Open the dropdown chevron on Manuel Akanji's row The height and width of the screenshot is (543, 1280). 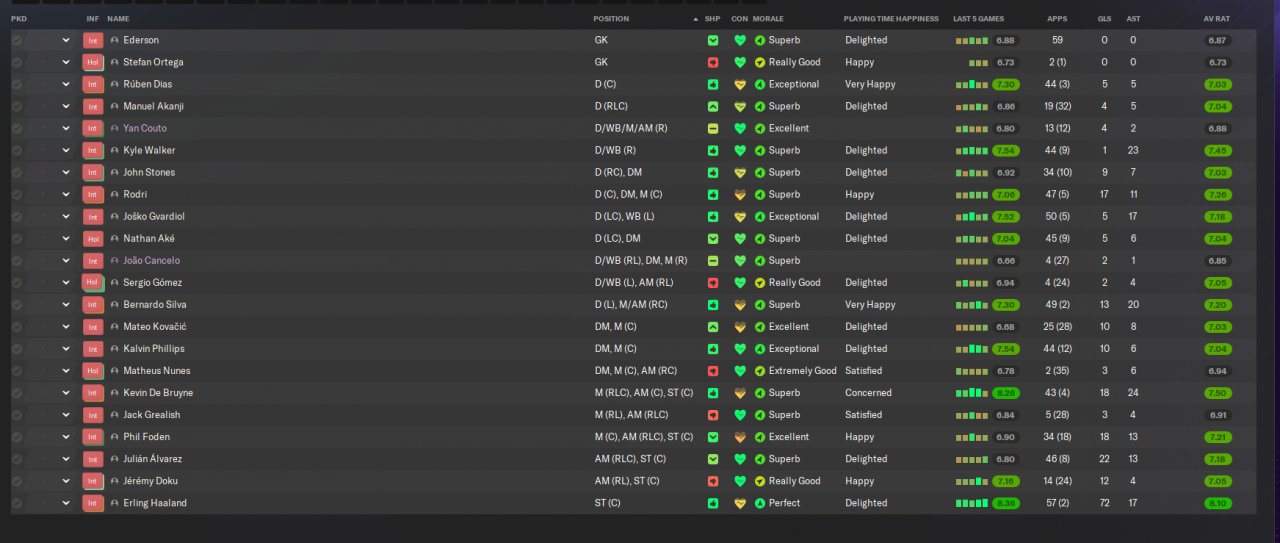[66, 106]
